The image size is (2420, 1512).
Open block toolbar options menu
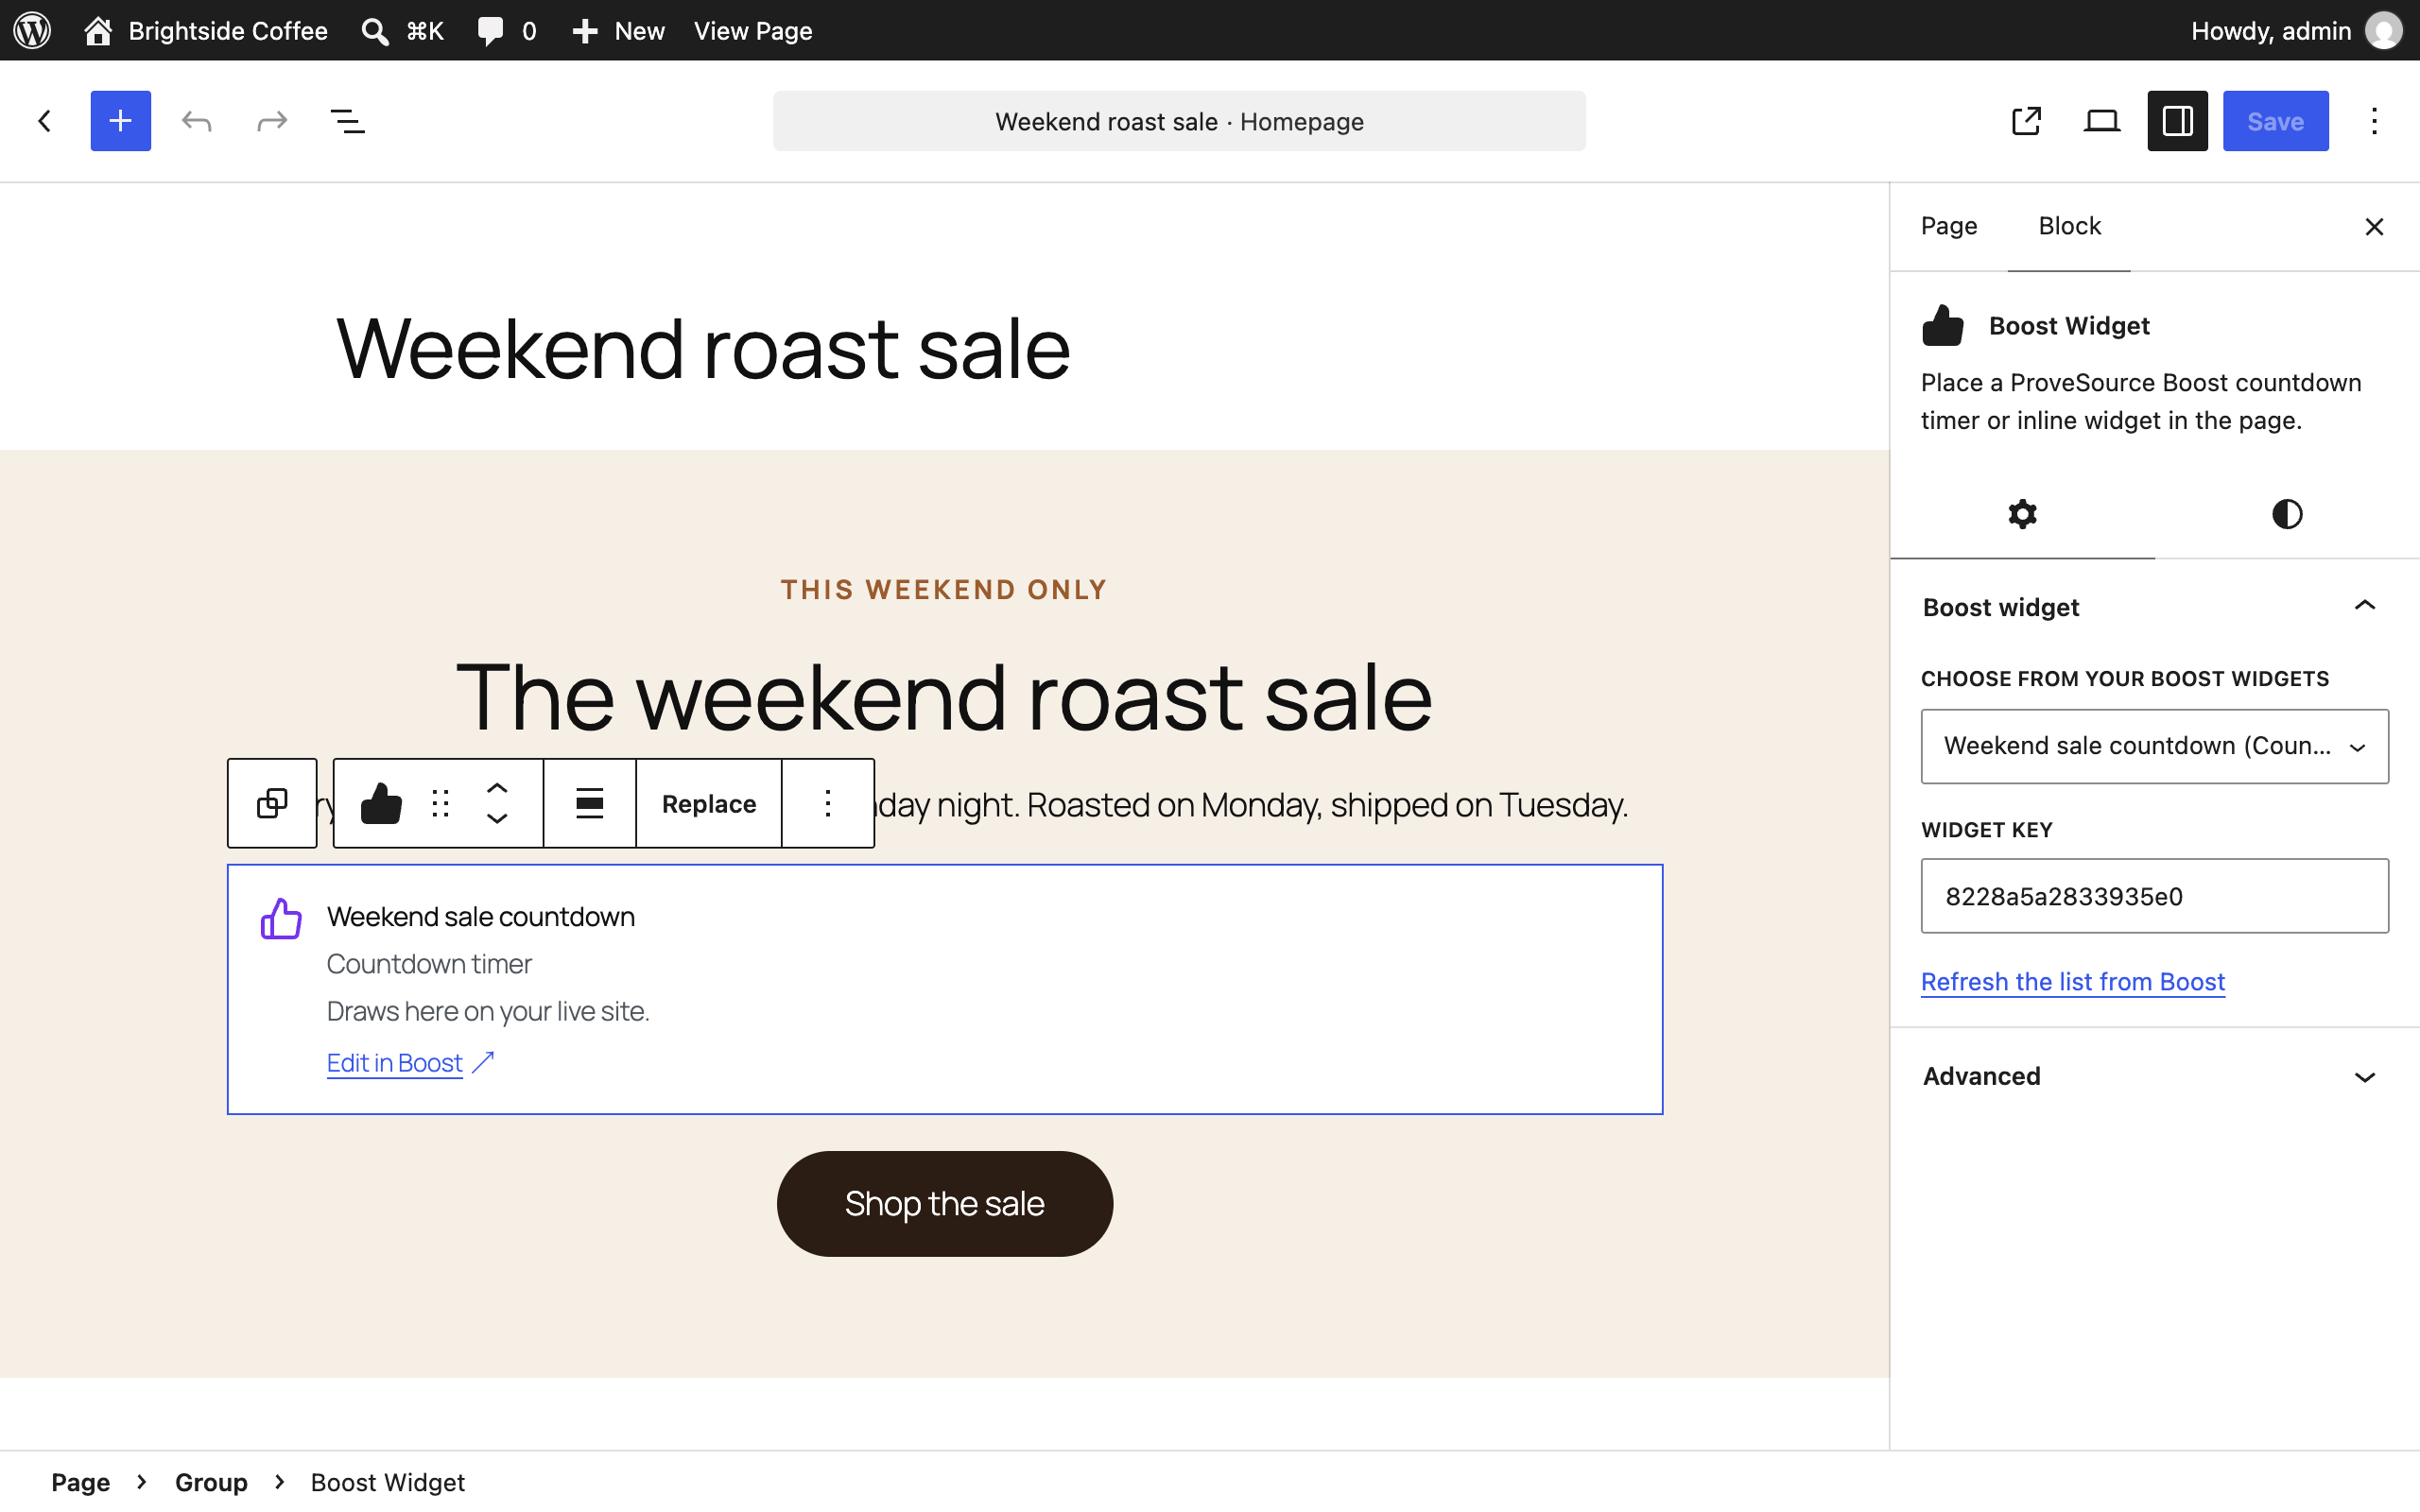(828, 803)
